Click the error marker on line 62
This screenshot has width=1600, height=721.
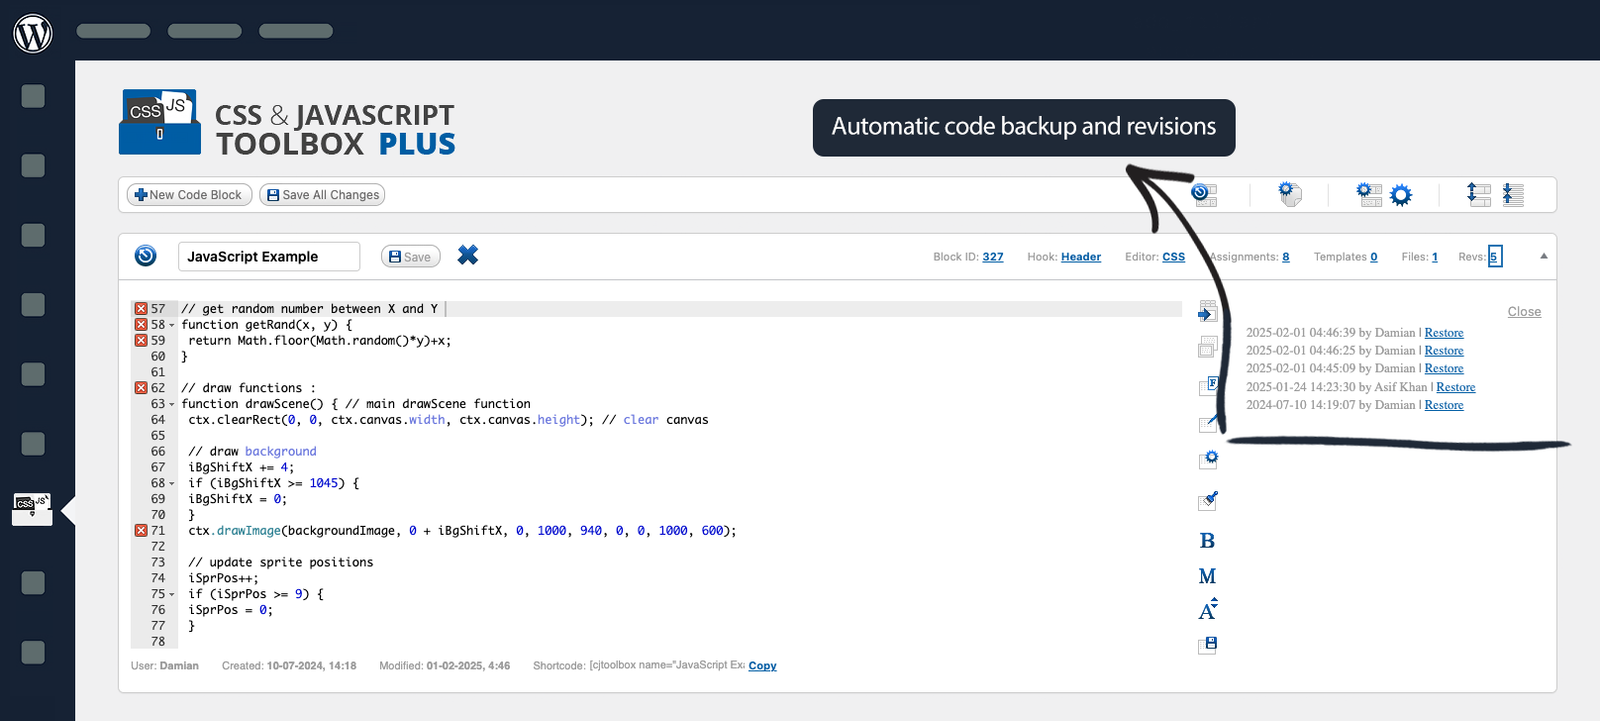point(141,388)
